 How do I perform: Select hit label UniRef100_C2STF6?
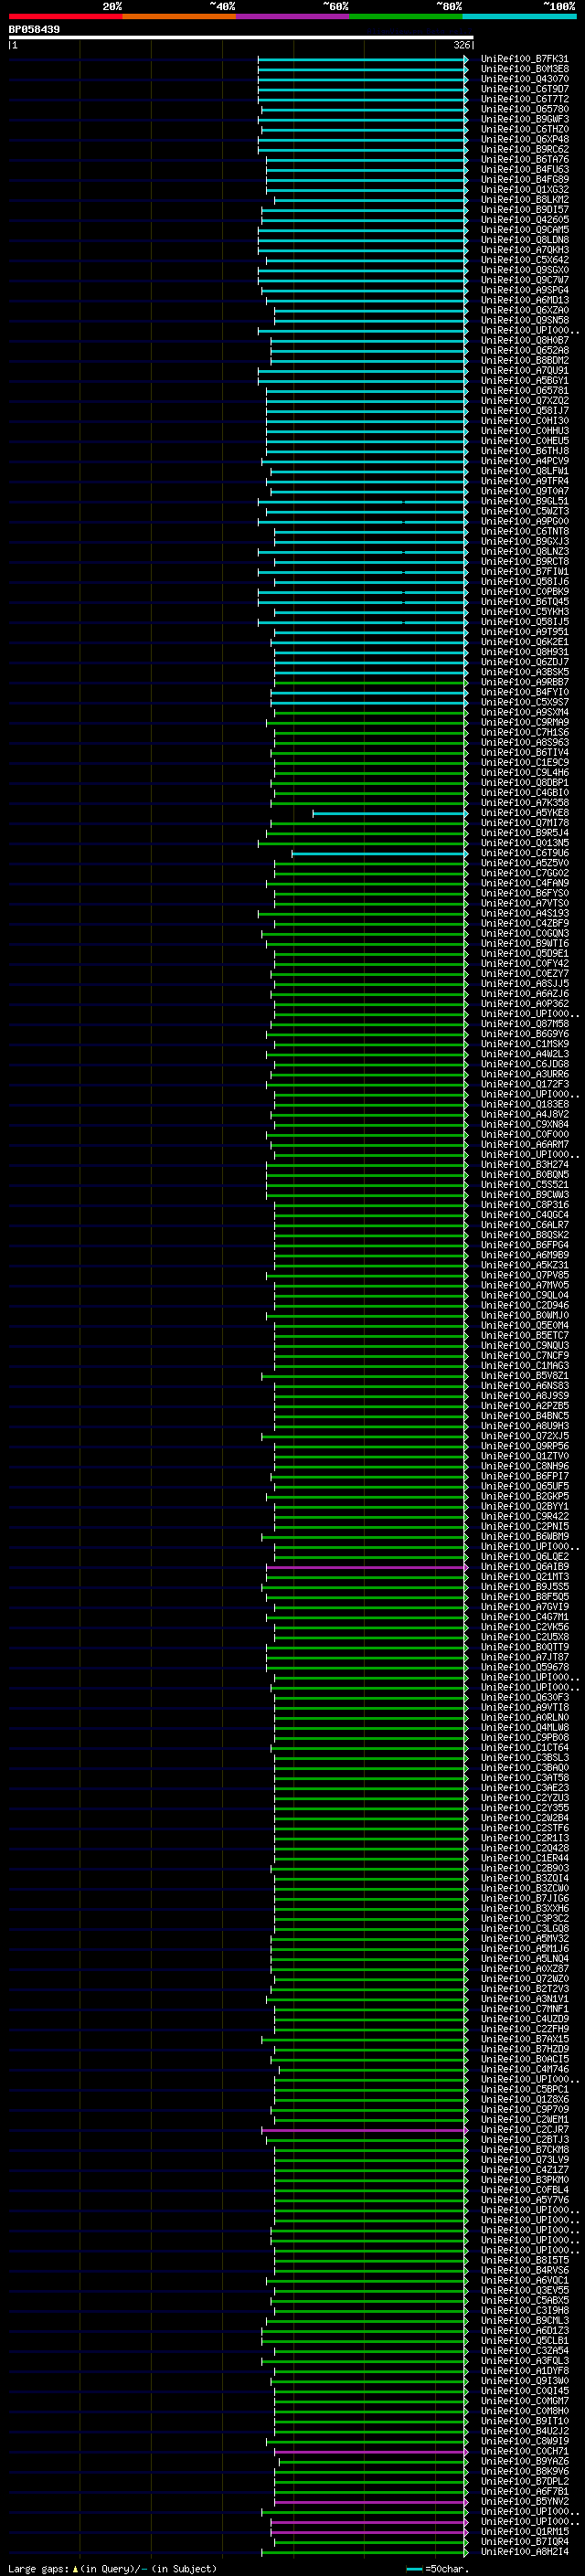[525, 1828]
